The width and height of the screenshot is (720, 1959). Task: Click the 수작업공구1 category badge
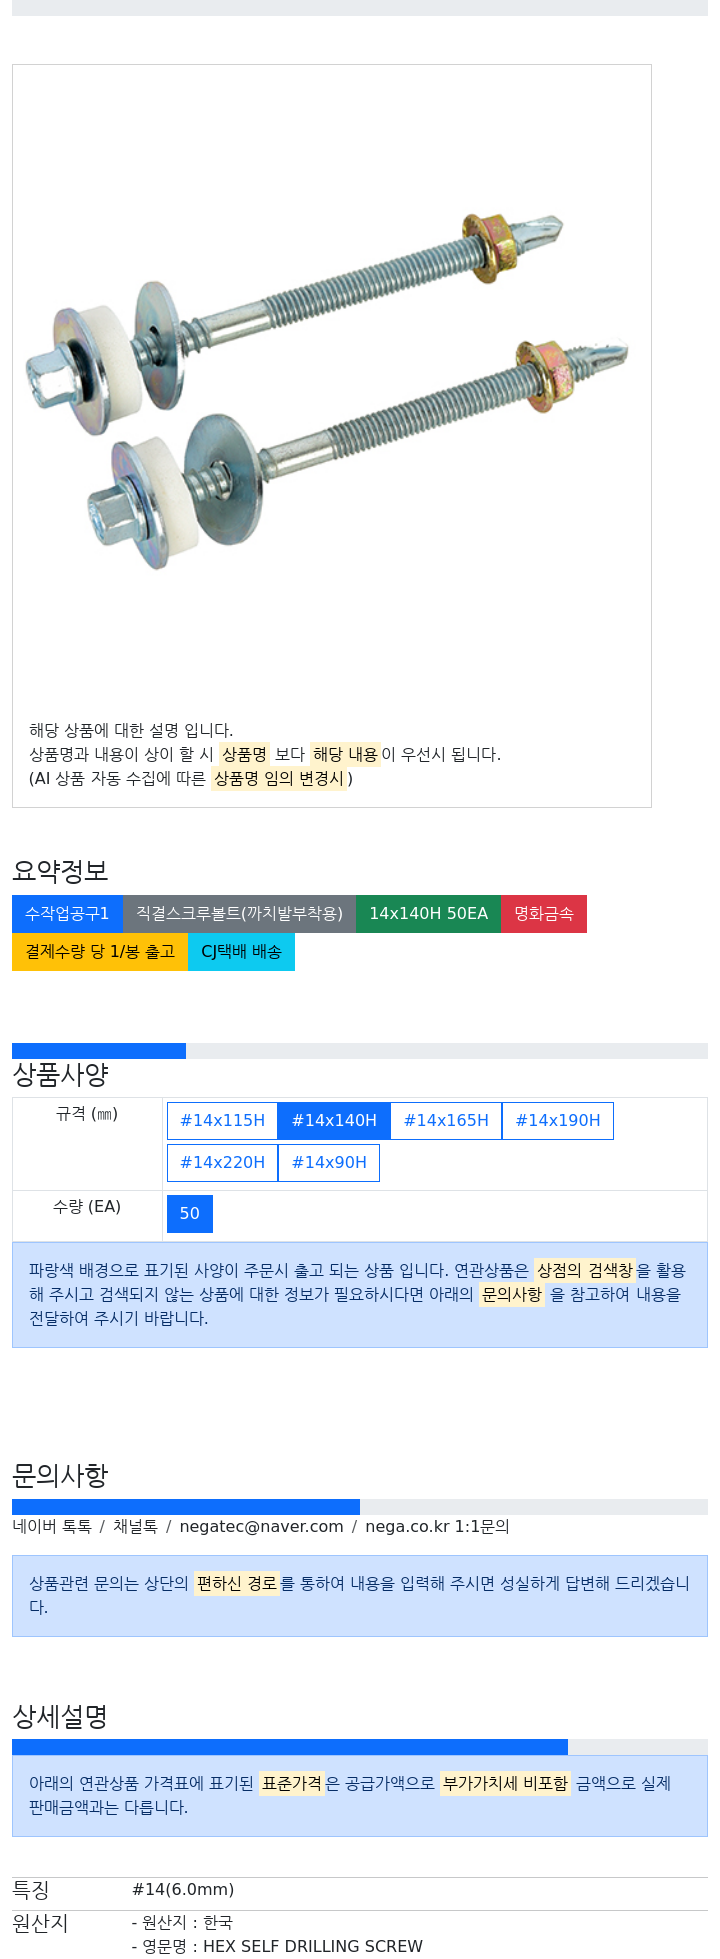point(67,914)
